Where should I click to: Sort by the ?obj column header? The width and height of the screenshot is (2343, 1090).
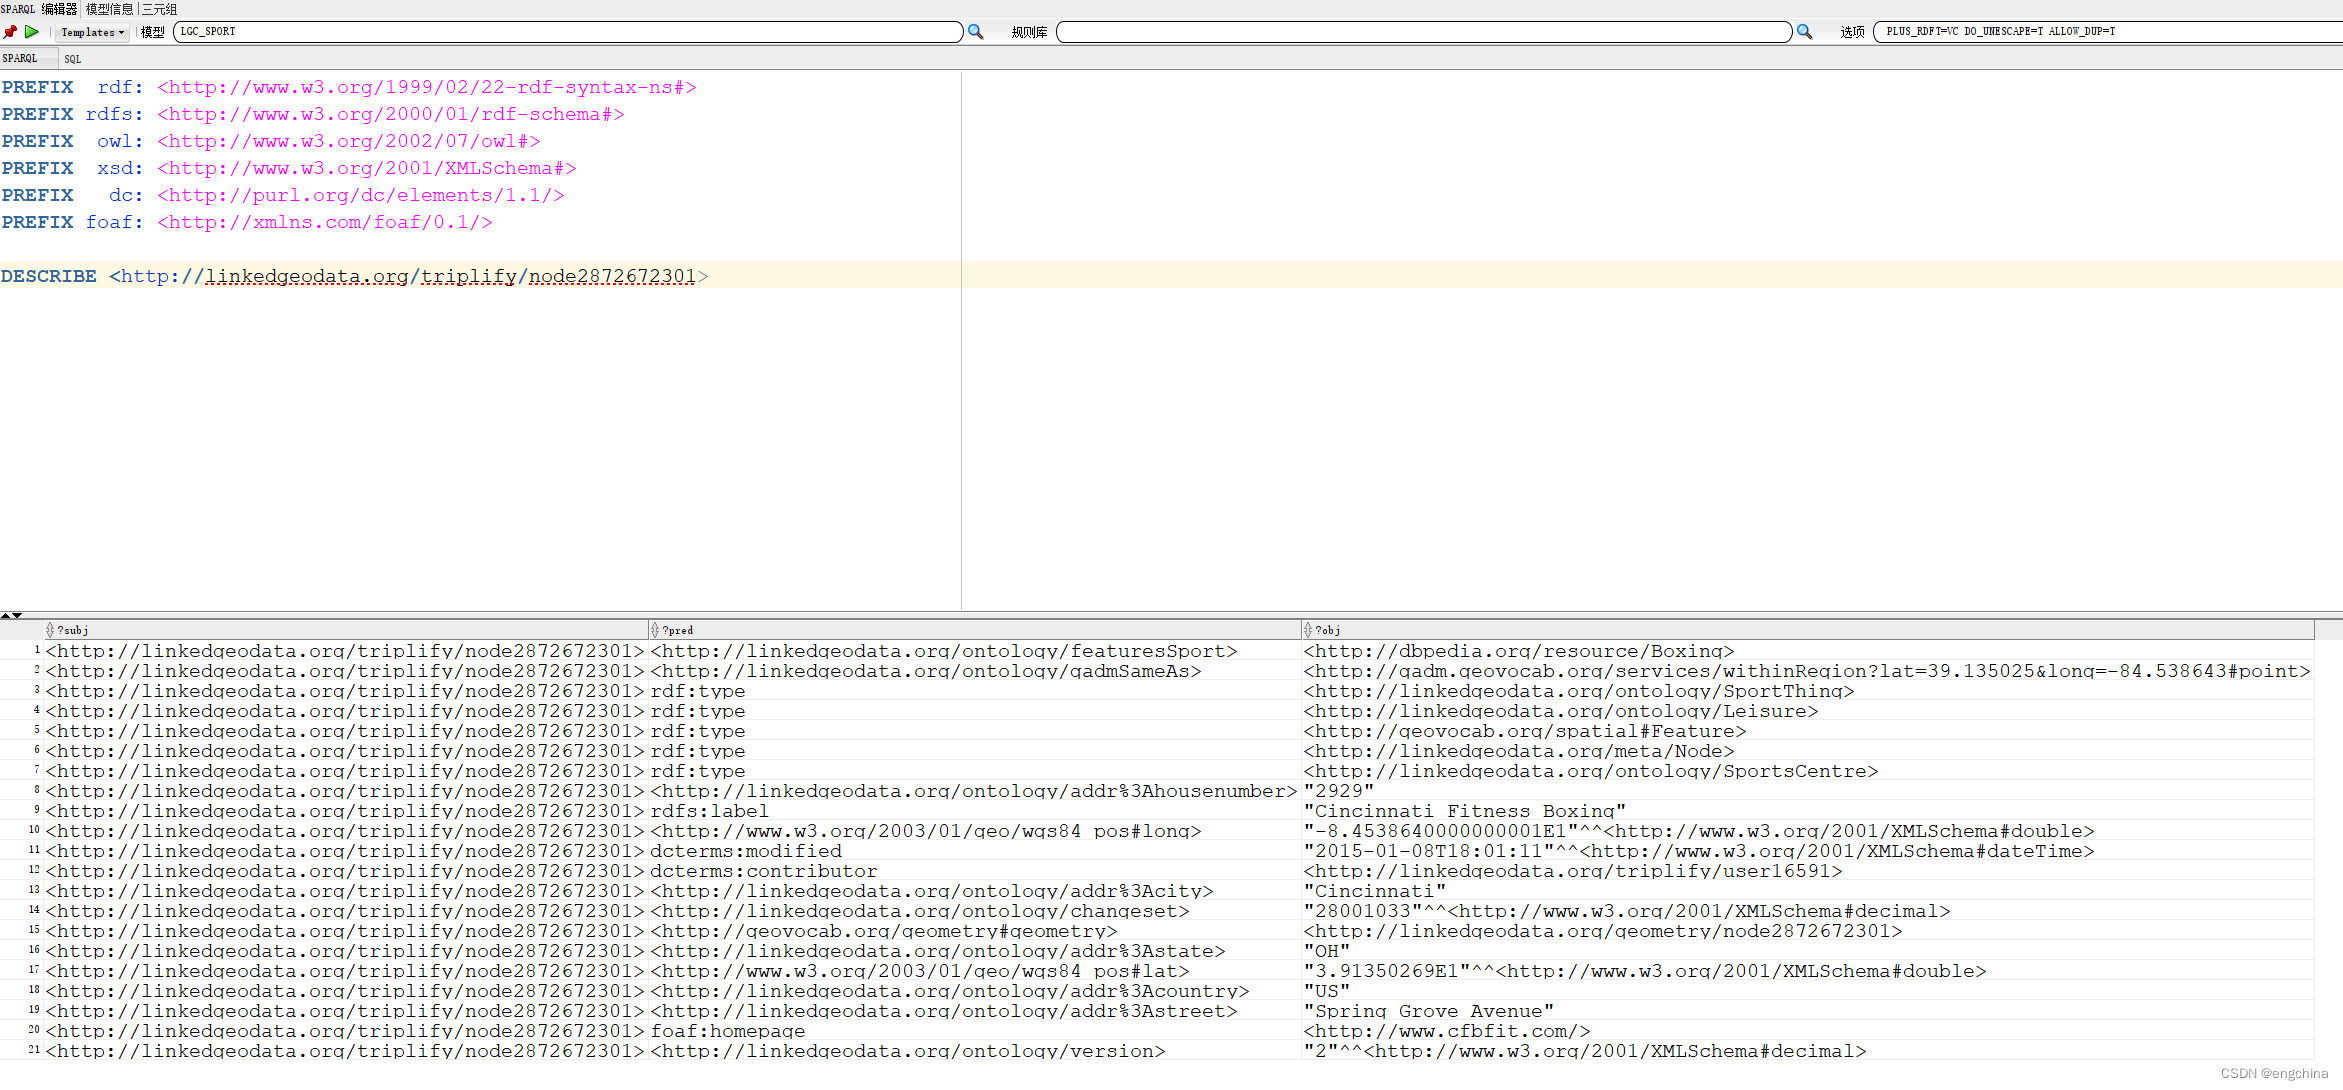tap(1808, 630)
